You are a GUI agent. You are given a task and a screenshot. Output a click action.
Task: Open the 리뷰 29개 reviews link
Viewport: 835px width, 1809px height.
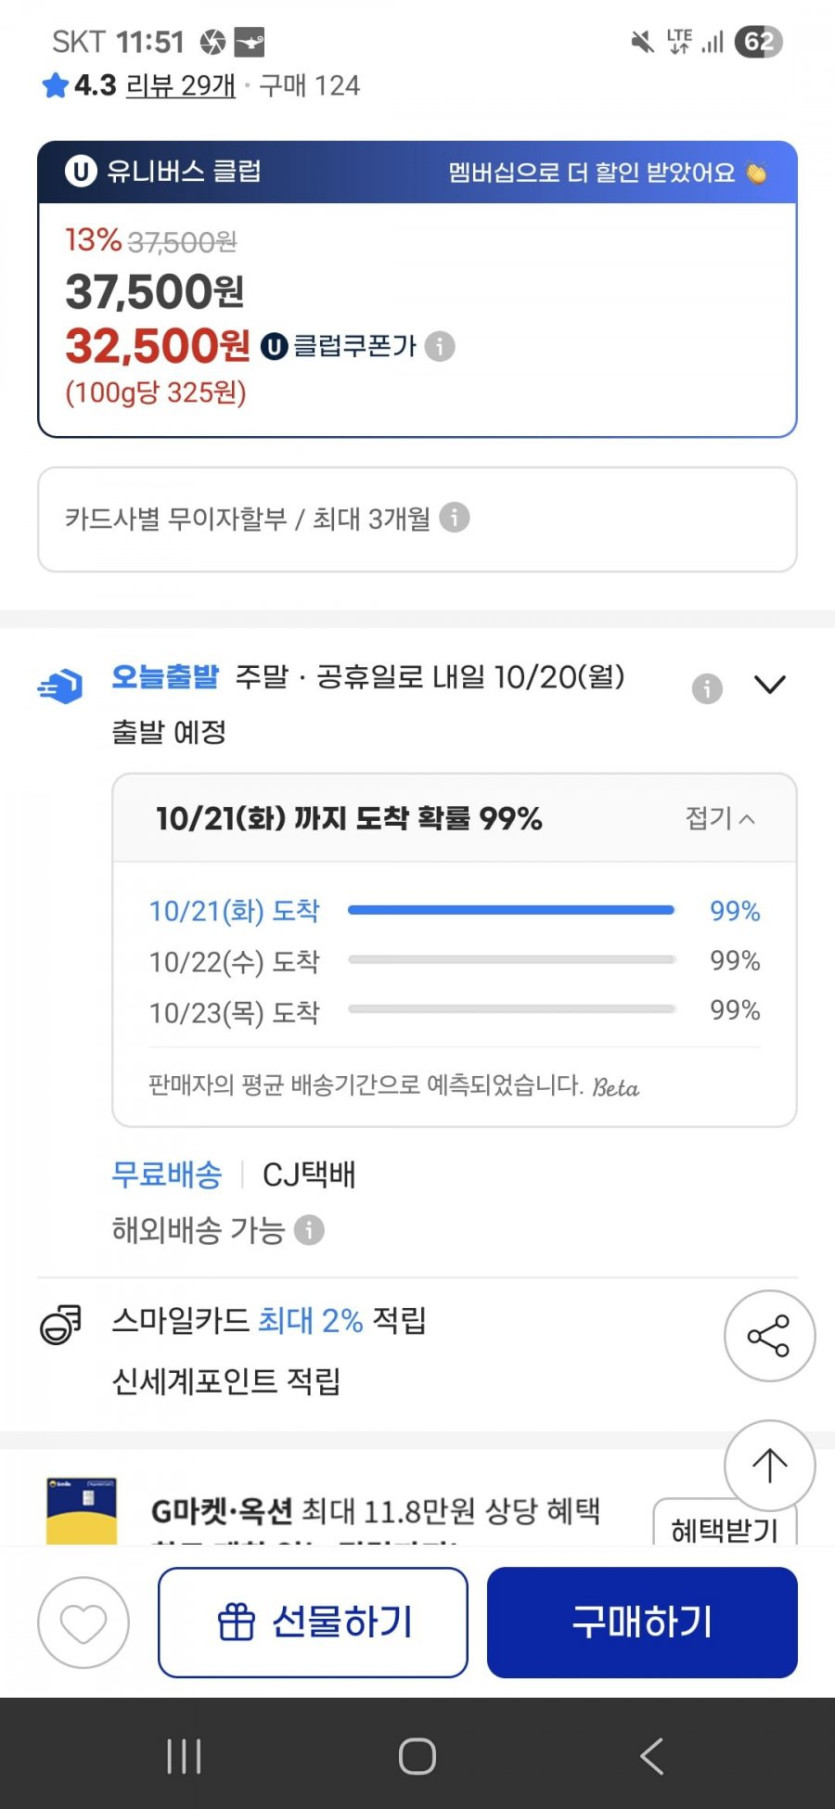[x=181, y=86]
